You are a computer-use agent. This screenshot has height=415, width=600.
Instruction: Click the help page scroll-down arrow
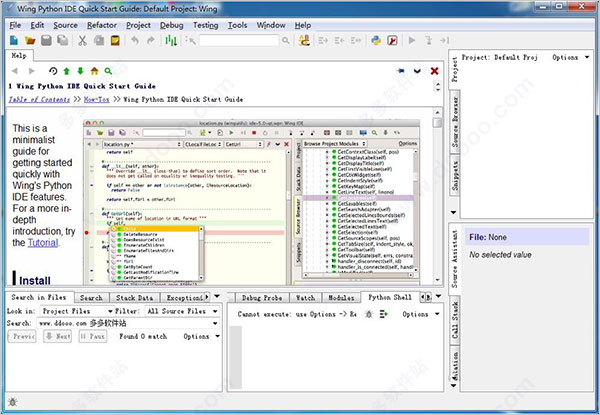coord(437,280)
